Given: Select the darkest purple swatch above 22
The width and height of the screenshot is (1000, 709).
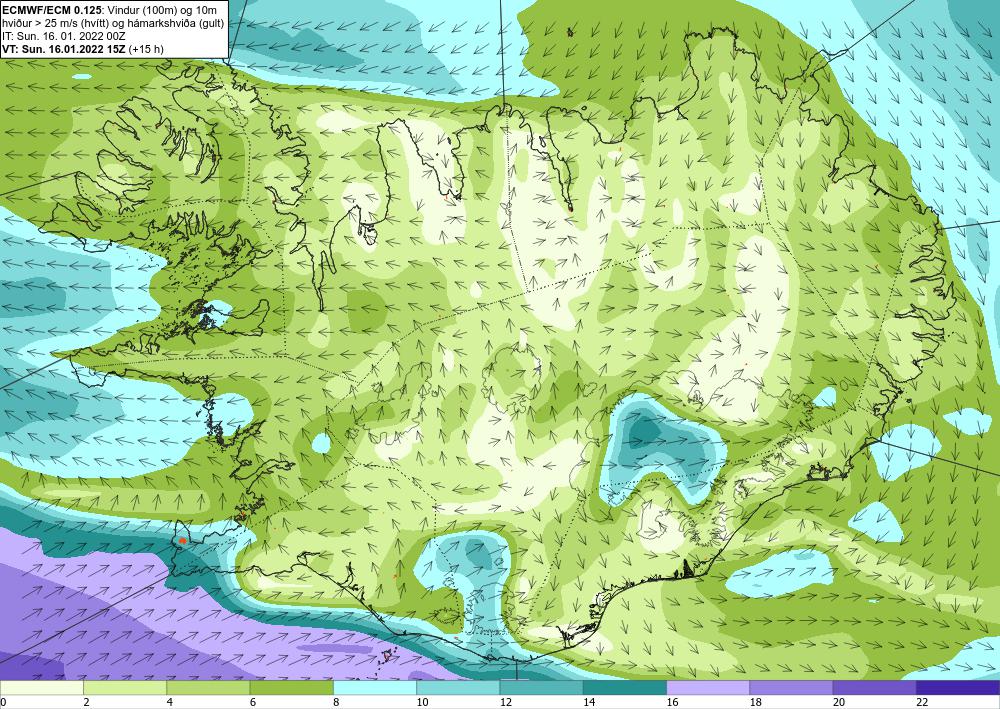Looking at the screenshot, I should pos(958,688).
